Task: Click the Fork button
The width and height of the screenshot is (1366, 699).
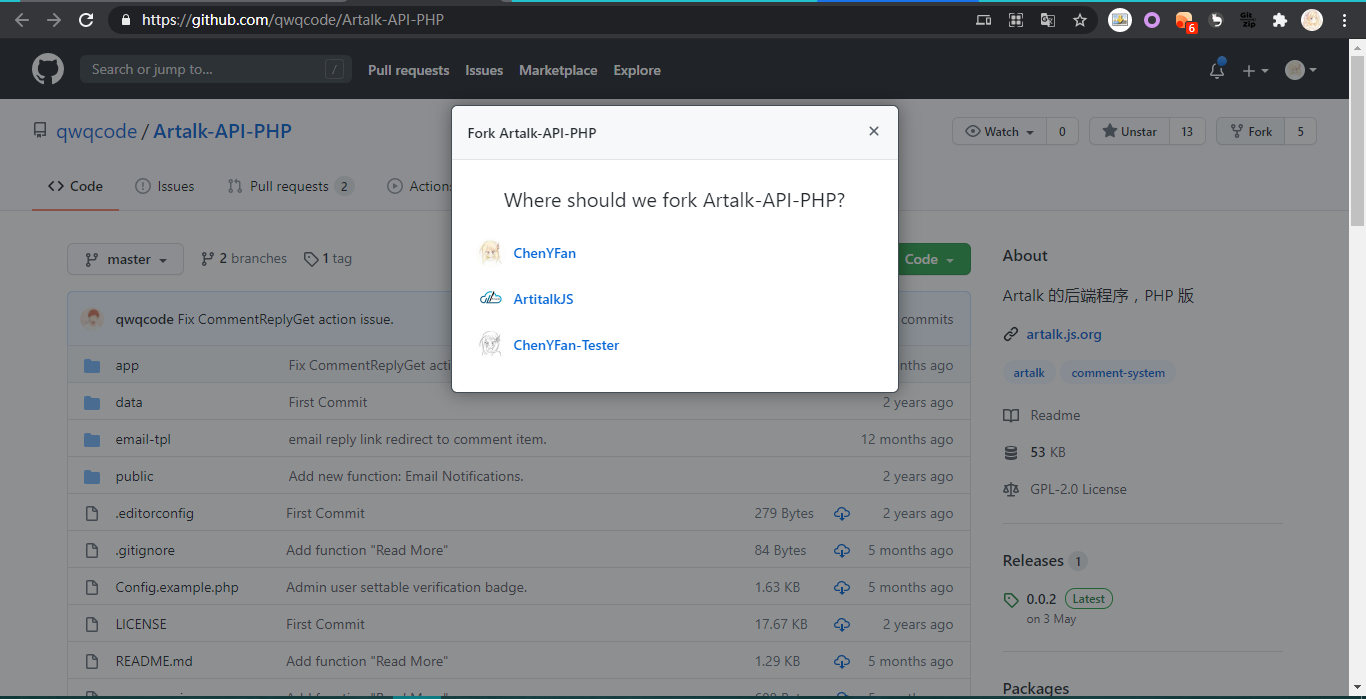Action: pyautogui.click(x=1251, y=131)
